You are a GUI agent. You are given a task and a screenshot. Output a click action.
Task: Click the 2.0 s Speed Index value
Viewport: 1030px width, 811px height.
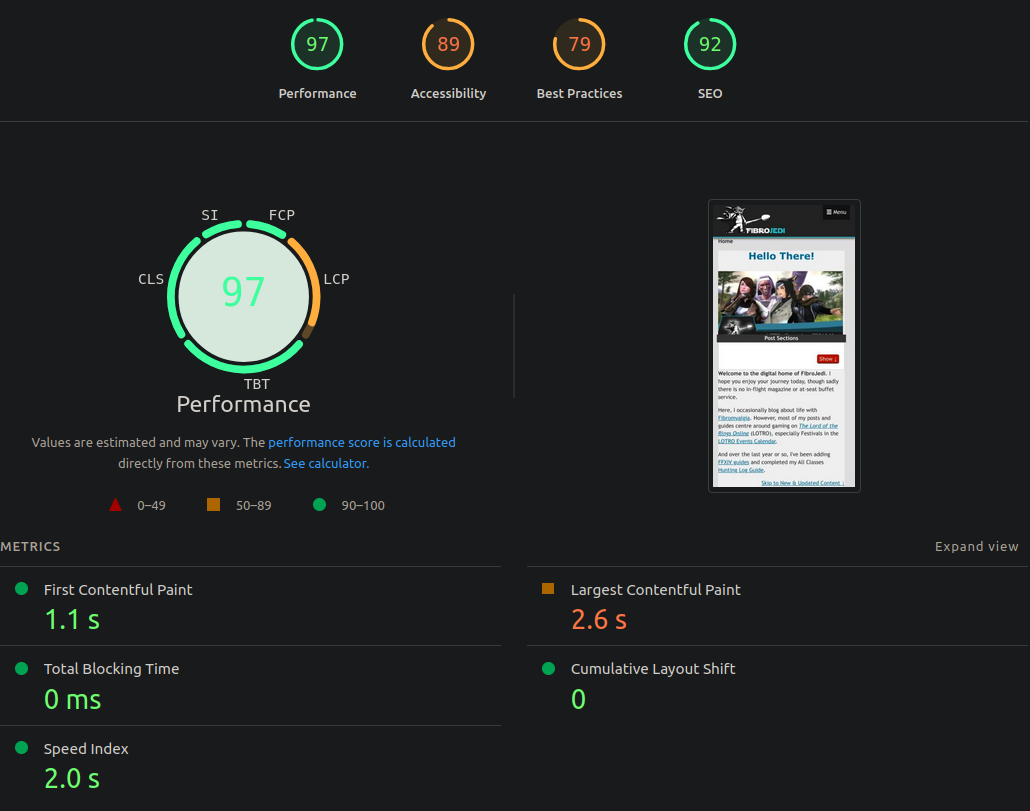click(72, 779)
